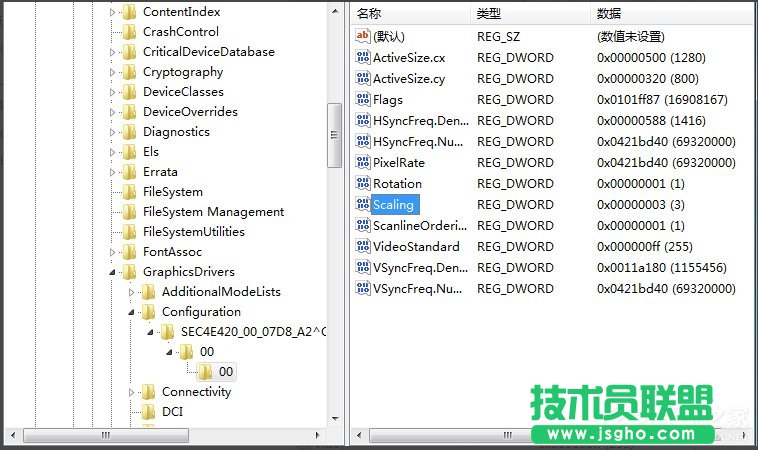Select the Scaling value name
The height and width of the screenshot is (450, 758).
[394, 204]
